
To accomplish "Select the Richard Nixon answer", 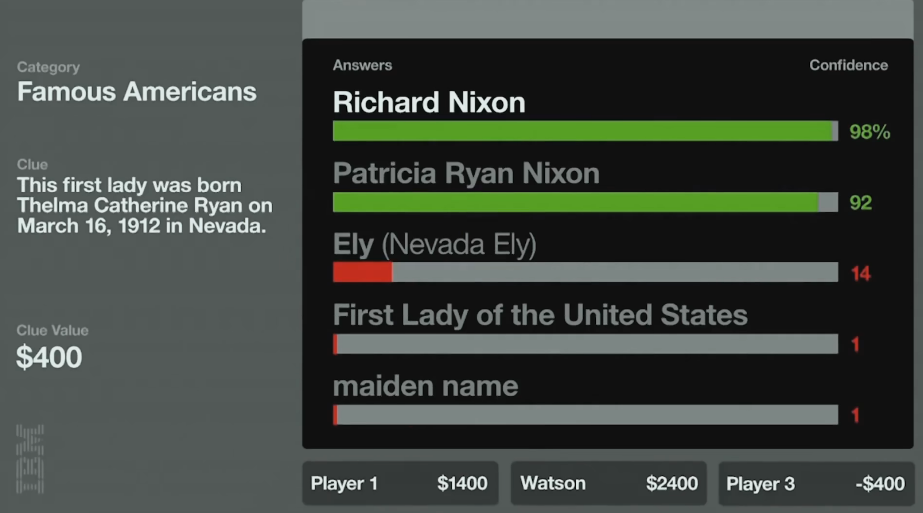I will (429, 102).
